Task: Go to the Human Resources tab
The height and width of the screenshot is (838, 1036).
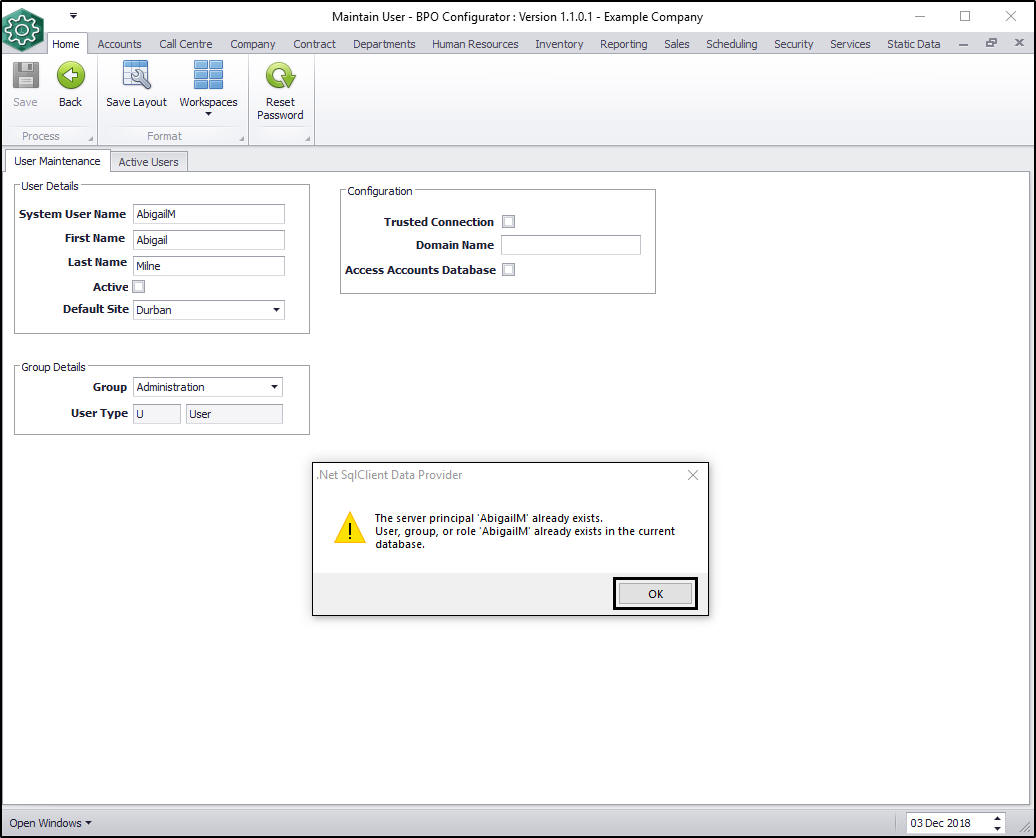Action: click(475, 44)
